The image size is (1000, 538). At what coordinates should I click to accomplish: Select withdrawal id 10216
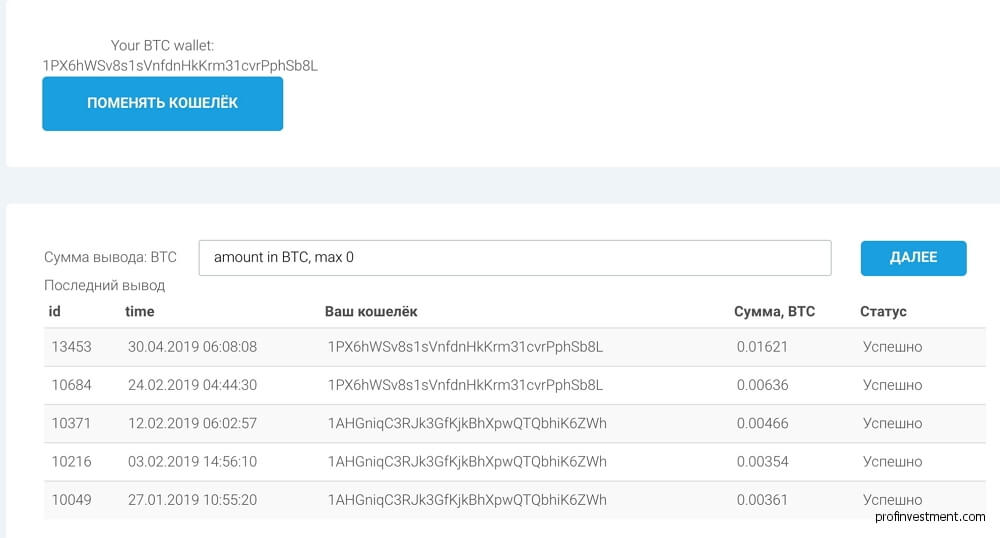(x=71, y=462)
